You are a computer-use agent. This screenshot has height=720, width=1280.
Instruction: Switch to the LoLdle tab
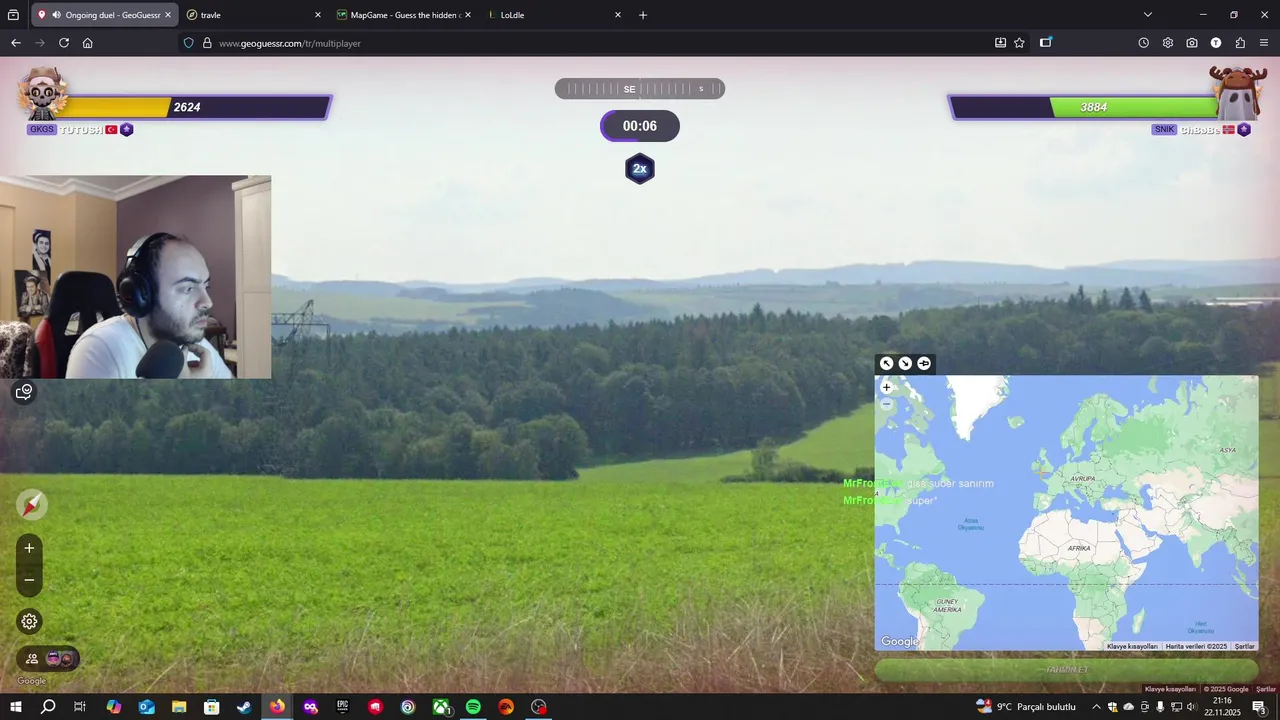[x=555, y=15]
